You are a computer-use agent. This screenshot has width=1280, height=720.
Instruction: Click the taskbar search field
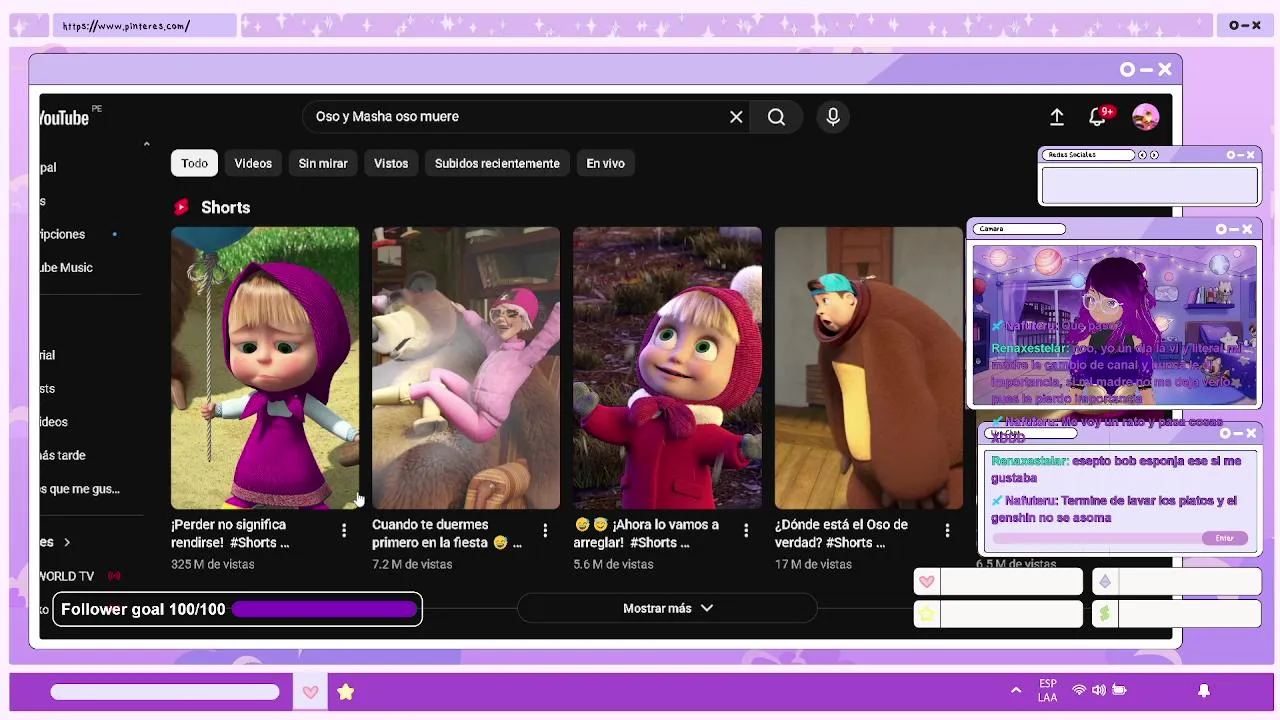tap(165, 692)
